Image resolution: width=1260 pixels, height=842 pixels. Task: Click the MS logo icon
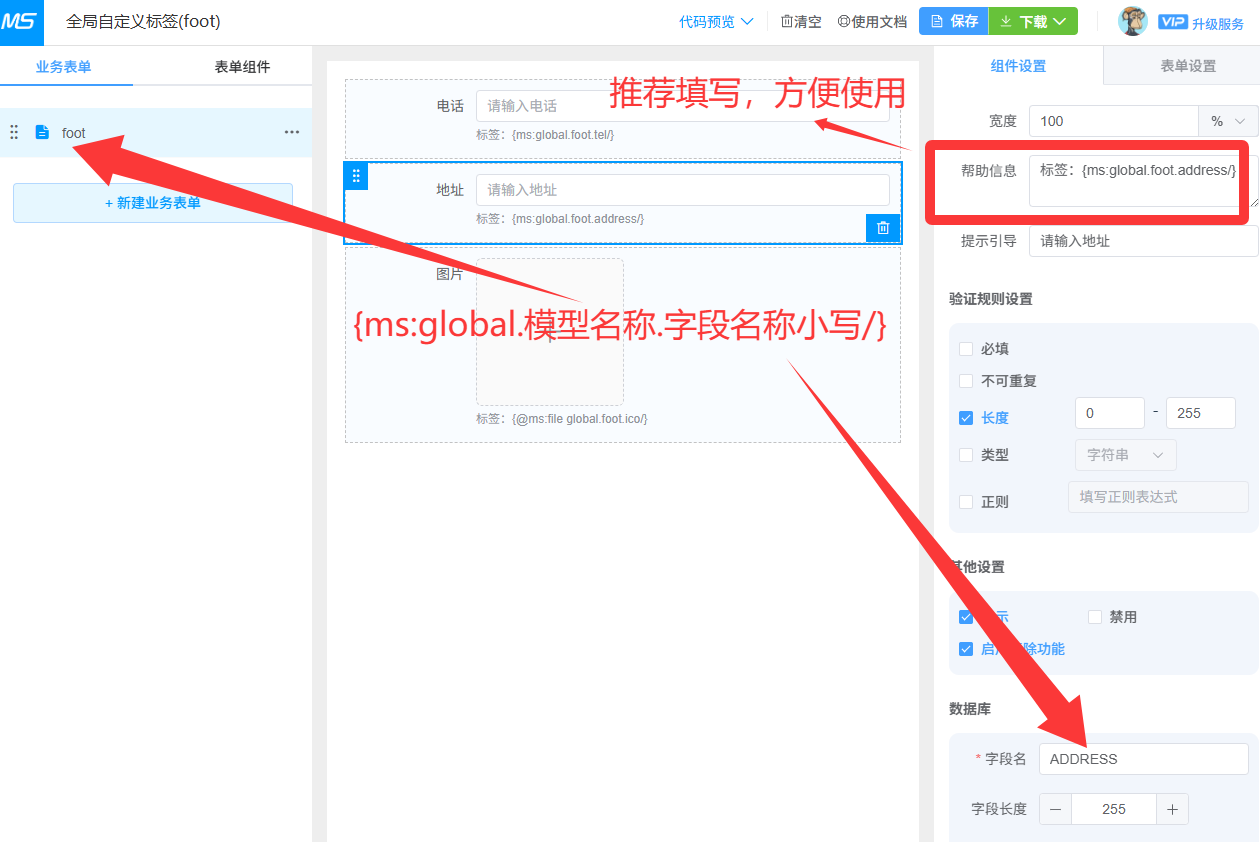pos(21,22)
